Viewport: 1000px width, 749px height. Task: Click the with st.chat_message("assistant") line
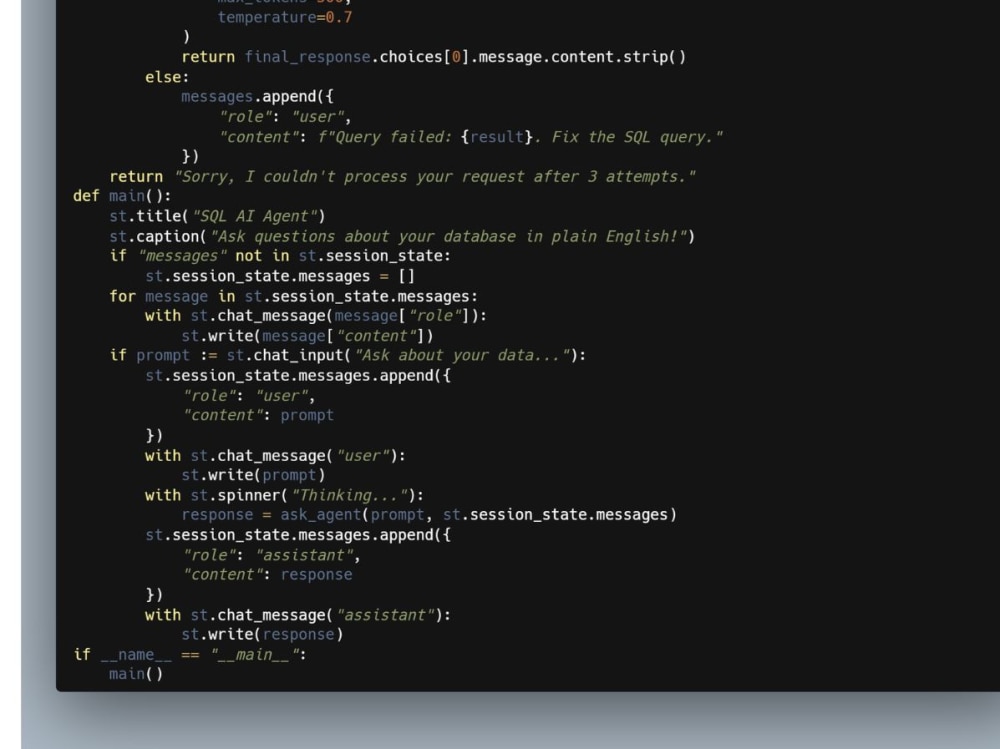[x=298, y=616]
